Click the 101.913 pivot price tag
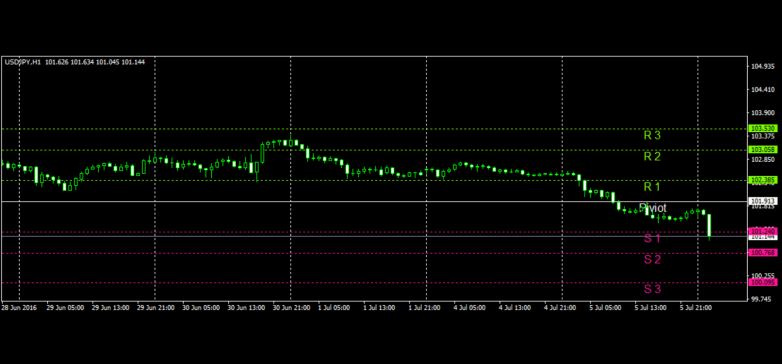 pos(763,201)
